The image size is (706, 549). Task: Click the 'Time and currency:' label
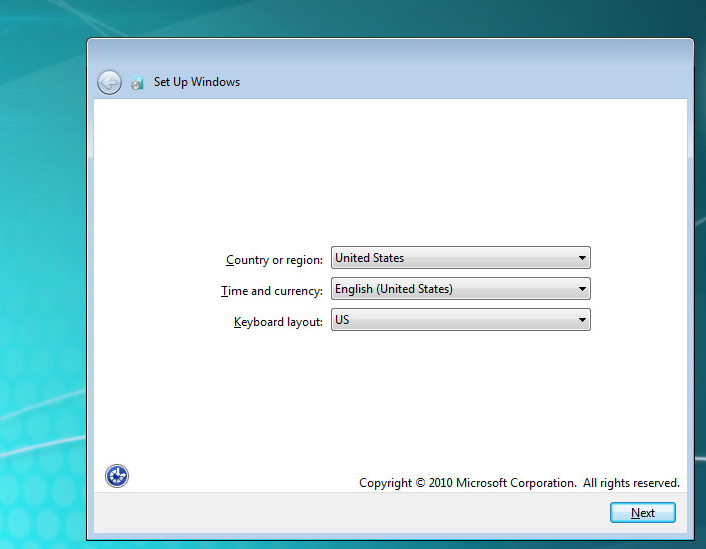tap(272, 291)
